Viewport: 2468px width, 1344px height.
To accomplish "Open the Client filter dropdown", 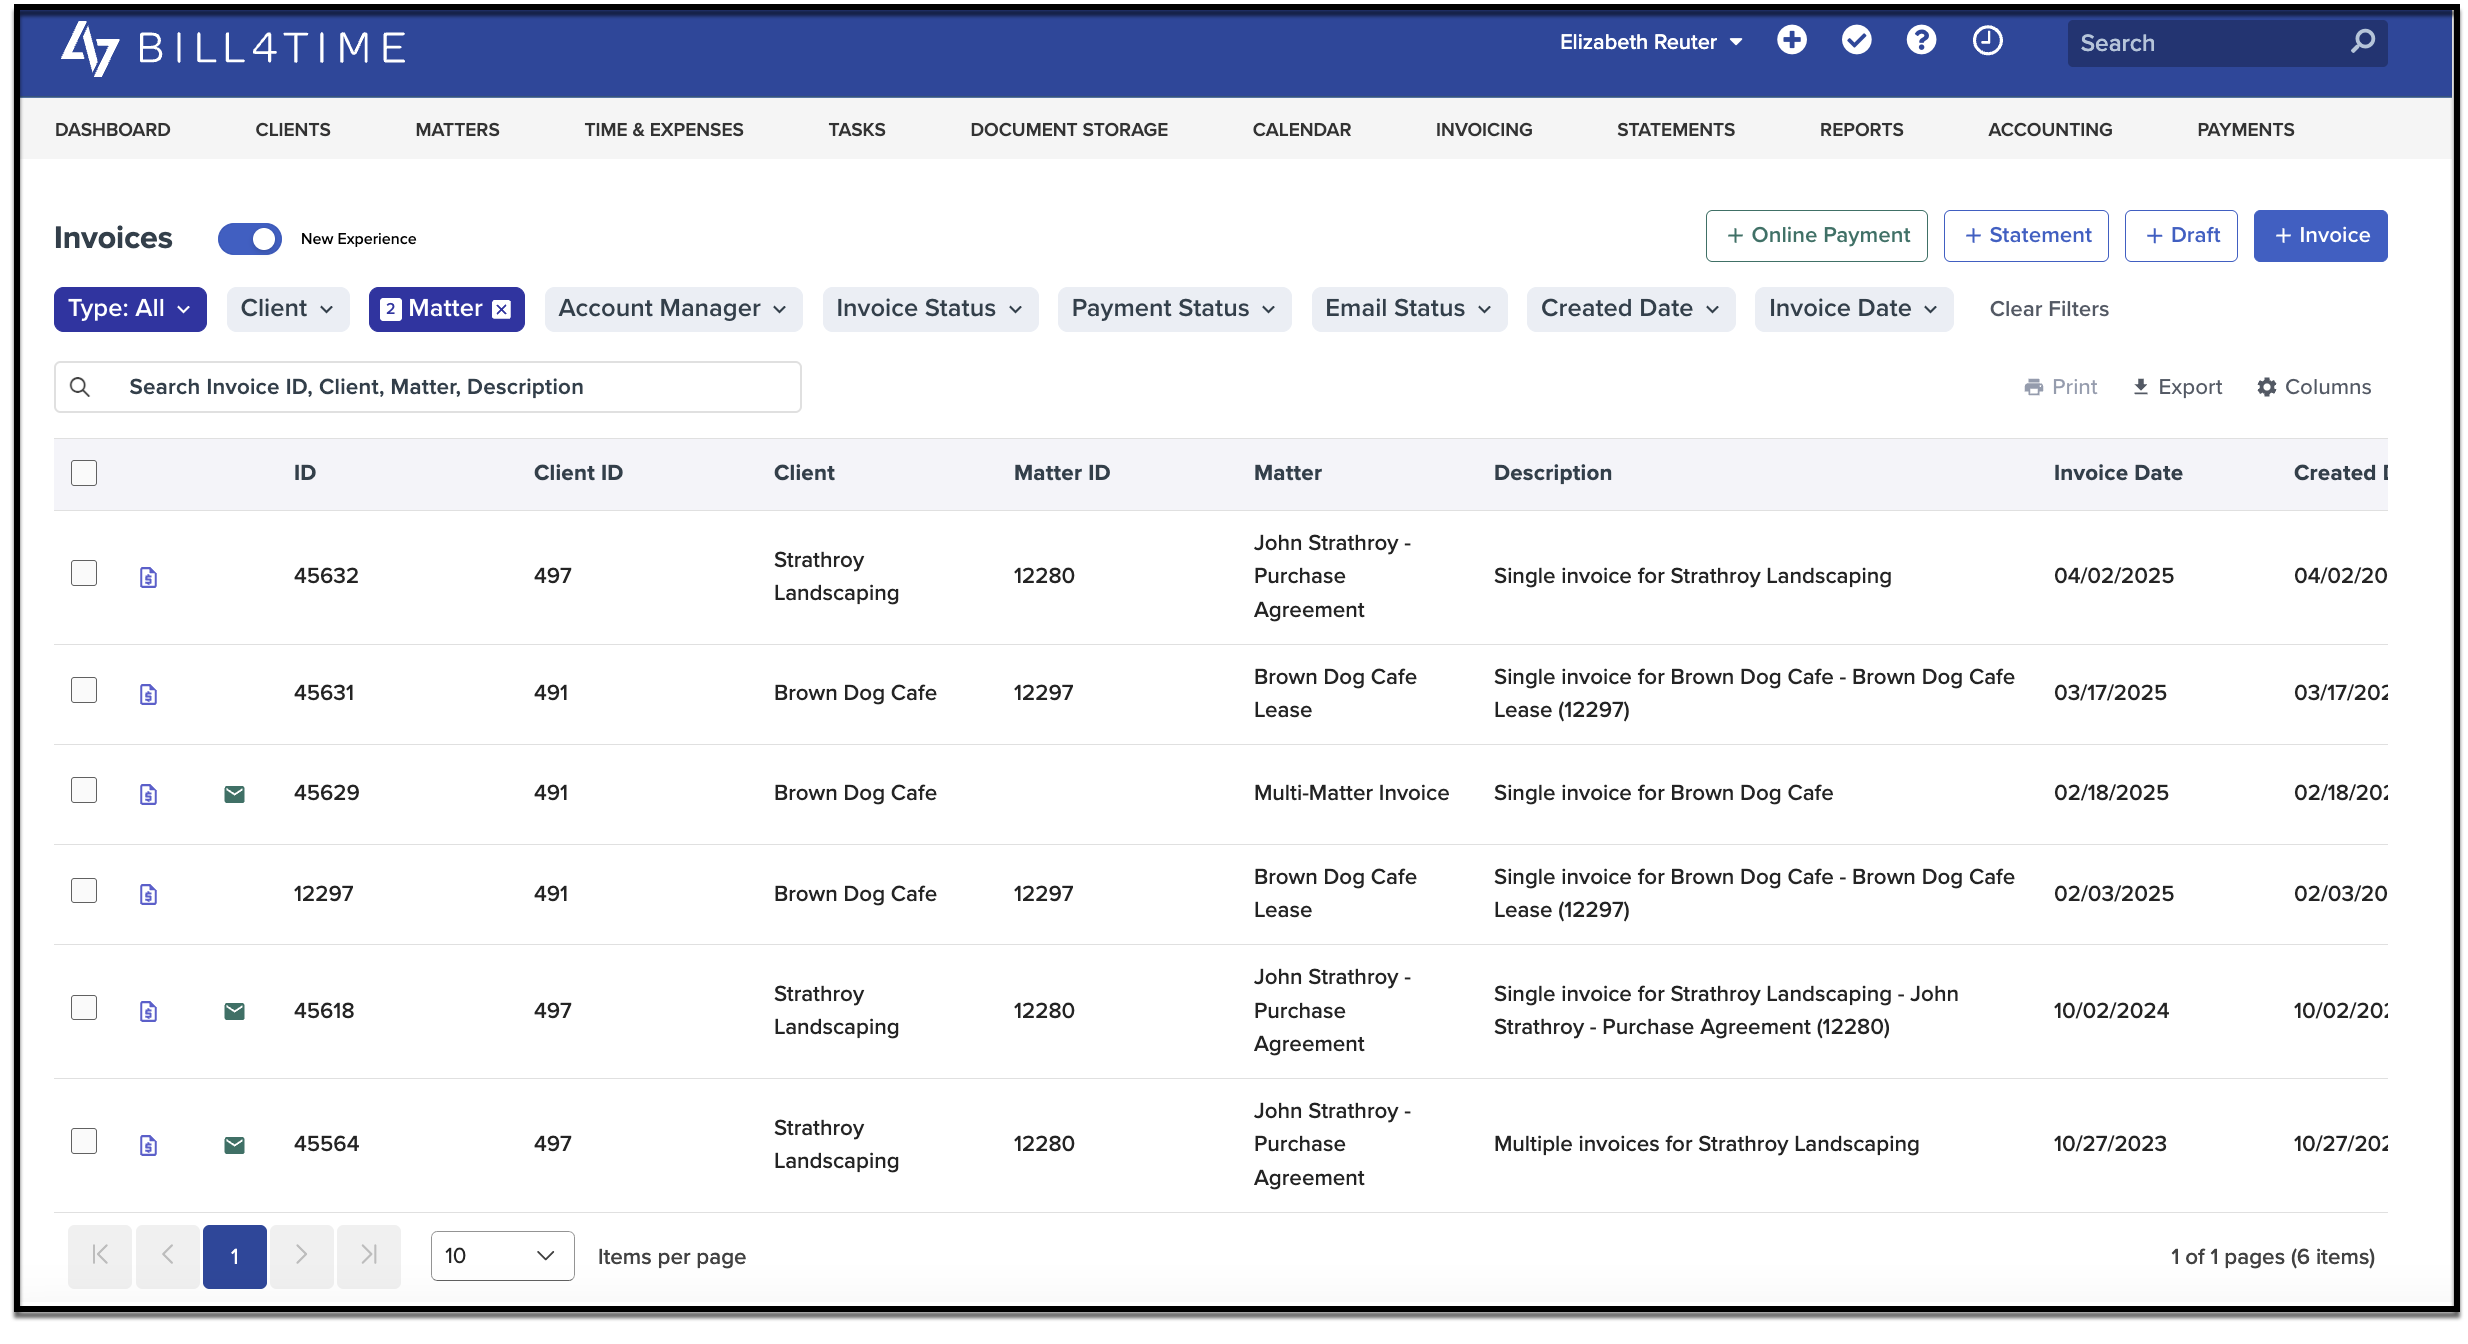I will point(288,309).
